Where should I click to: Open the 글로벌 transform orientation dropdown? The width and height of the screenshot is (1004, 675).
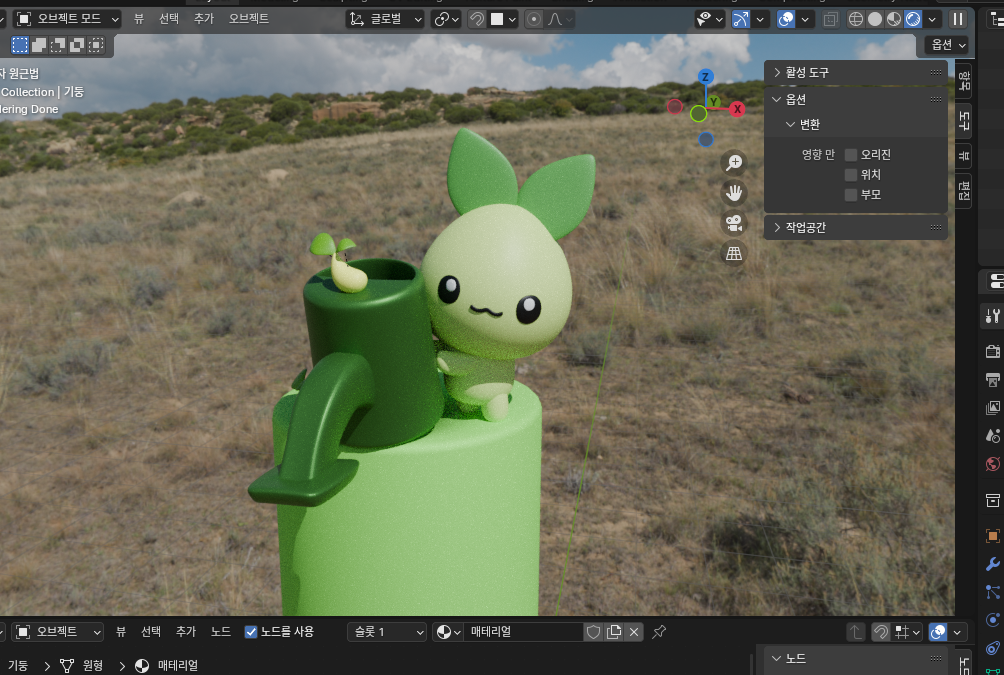tap(385, 19)
